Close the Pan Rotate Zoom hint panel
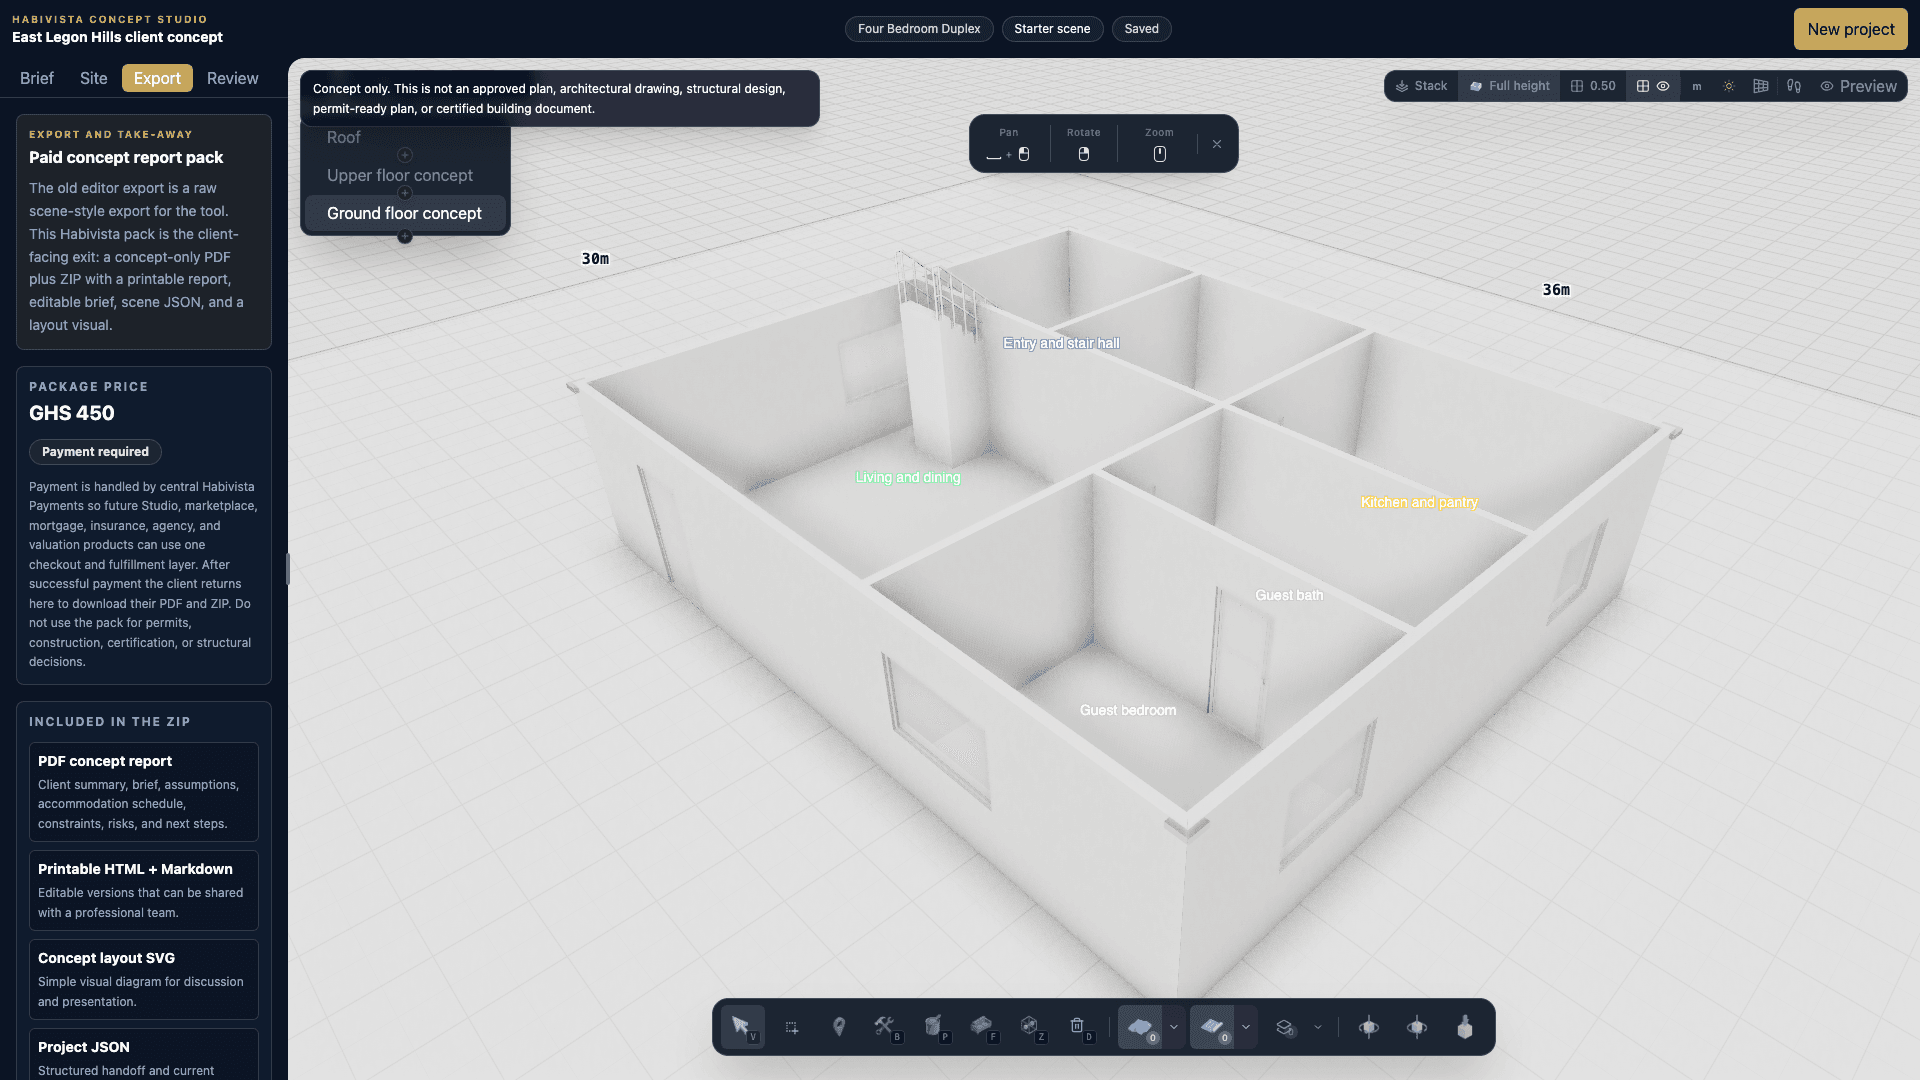The width and height of the screenshot is (1920, 1080). point(1217,144)
